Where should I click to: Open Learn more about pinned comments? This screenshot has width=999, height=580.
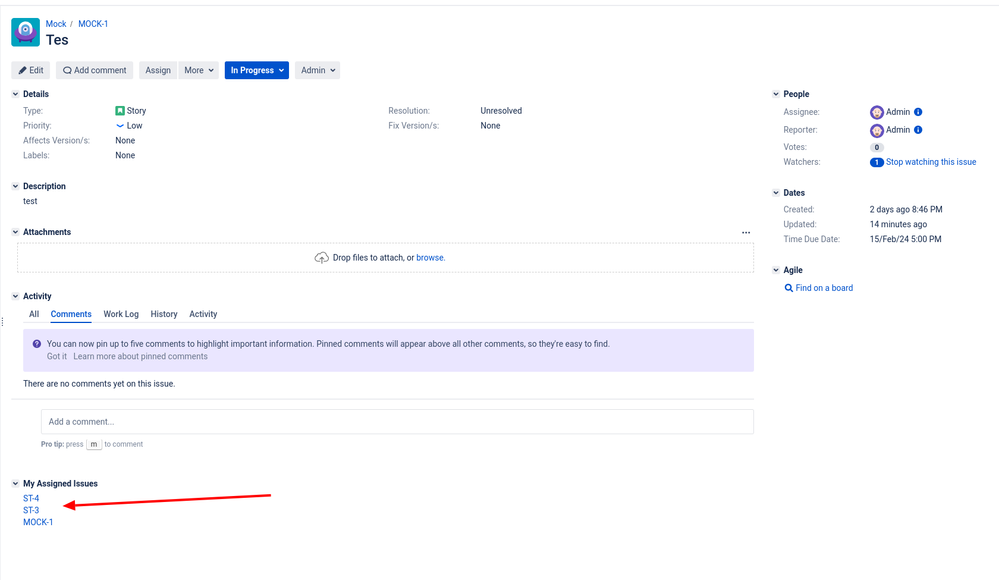(x=140, y=356)
